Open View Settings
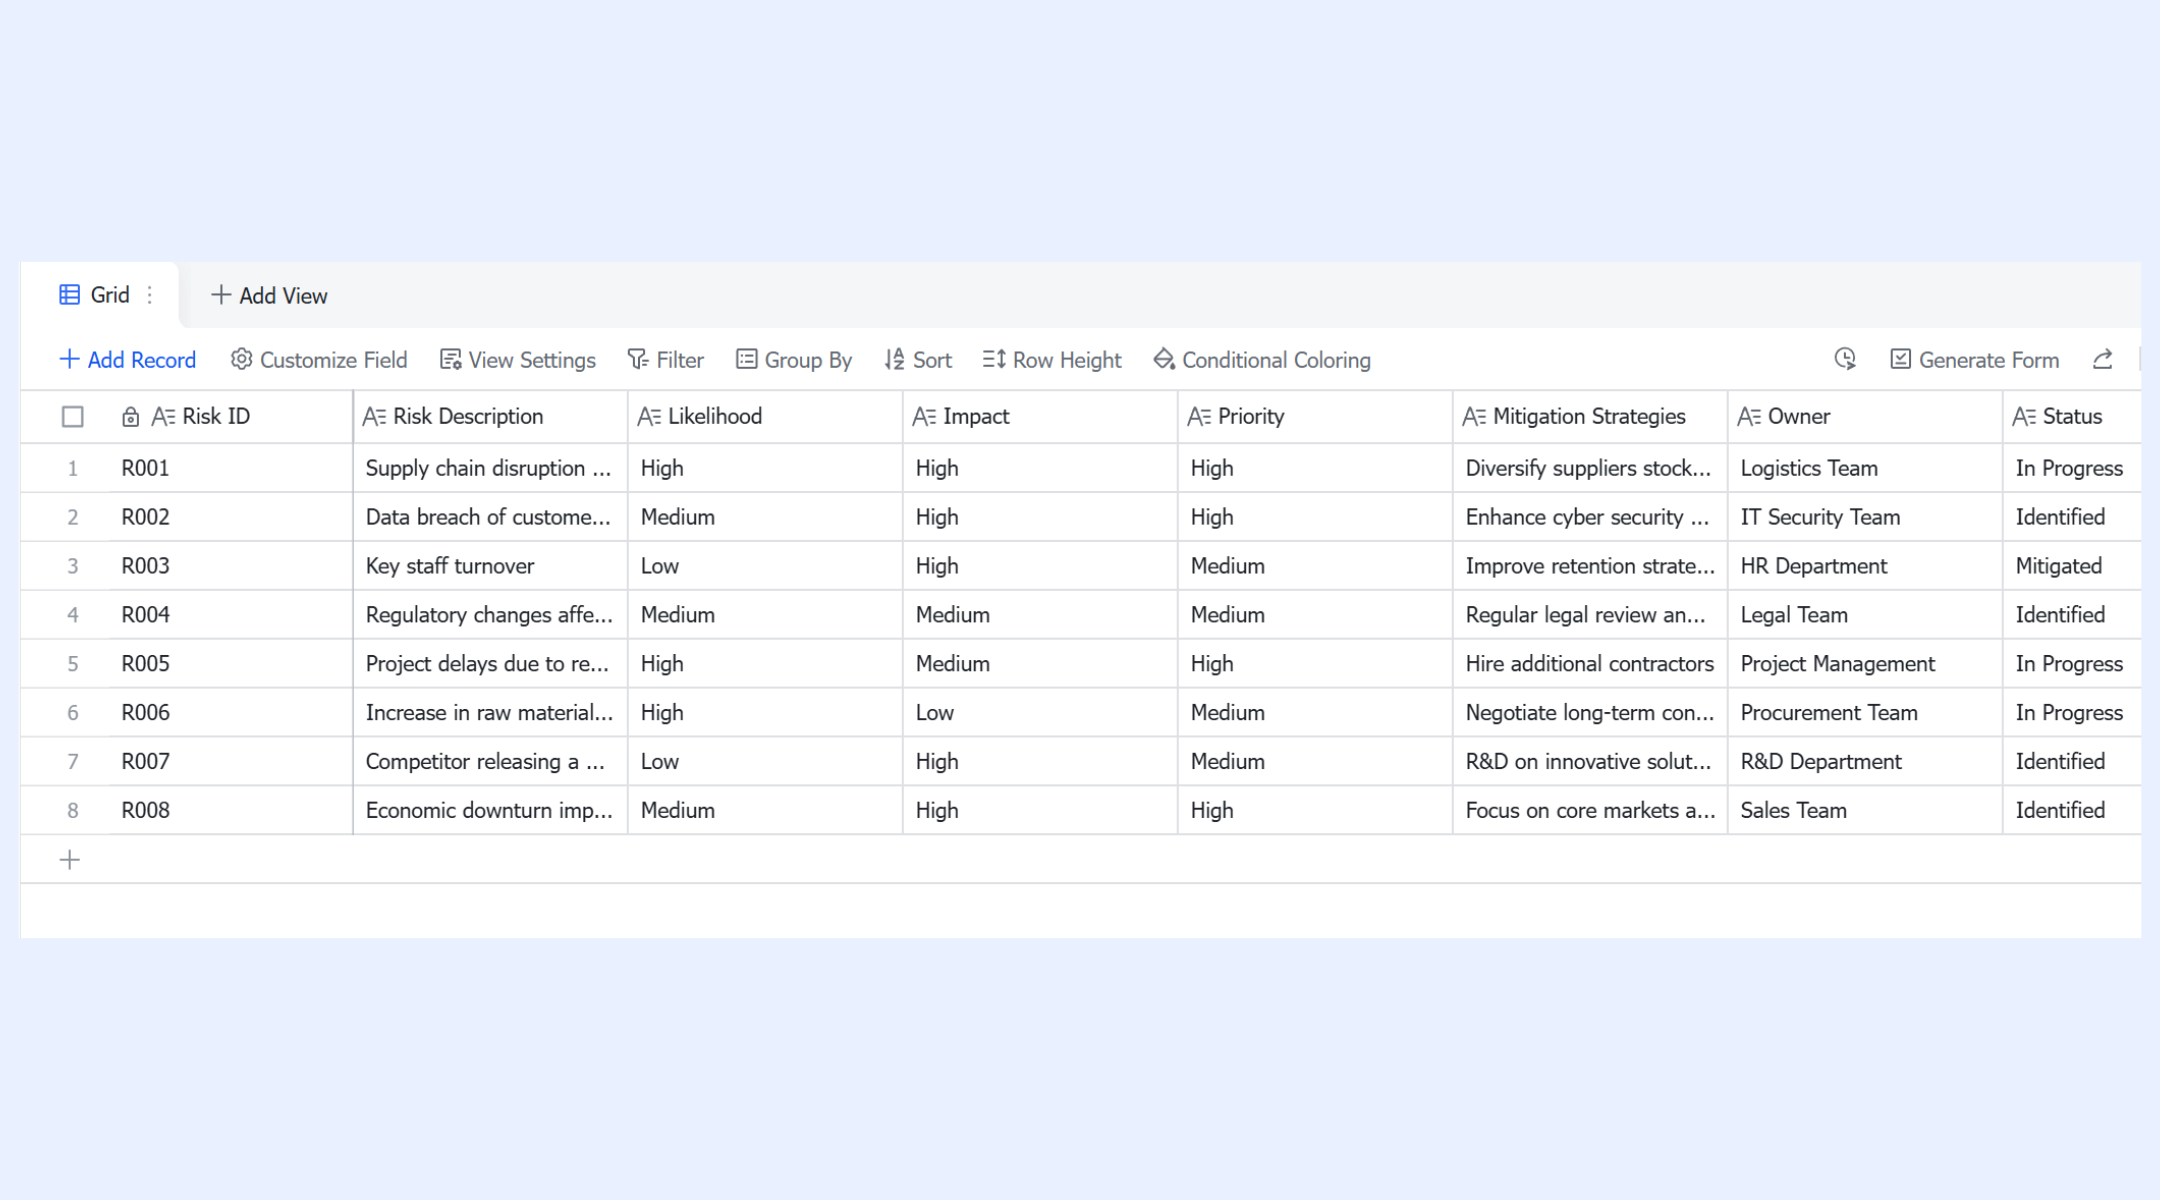The width and height of the screenshot is (2160, 1200). 518,360
